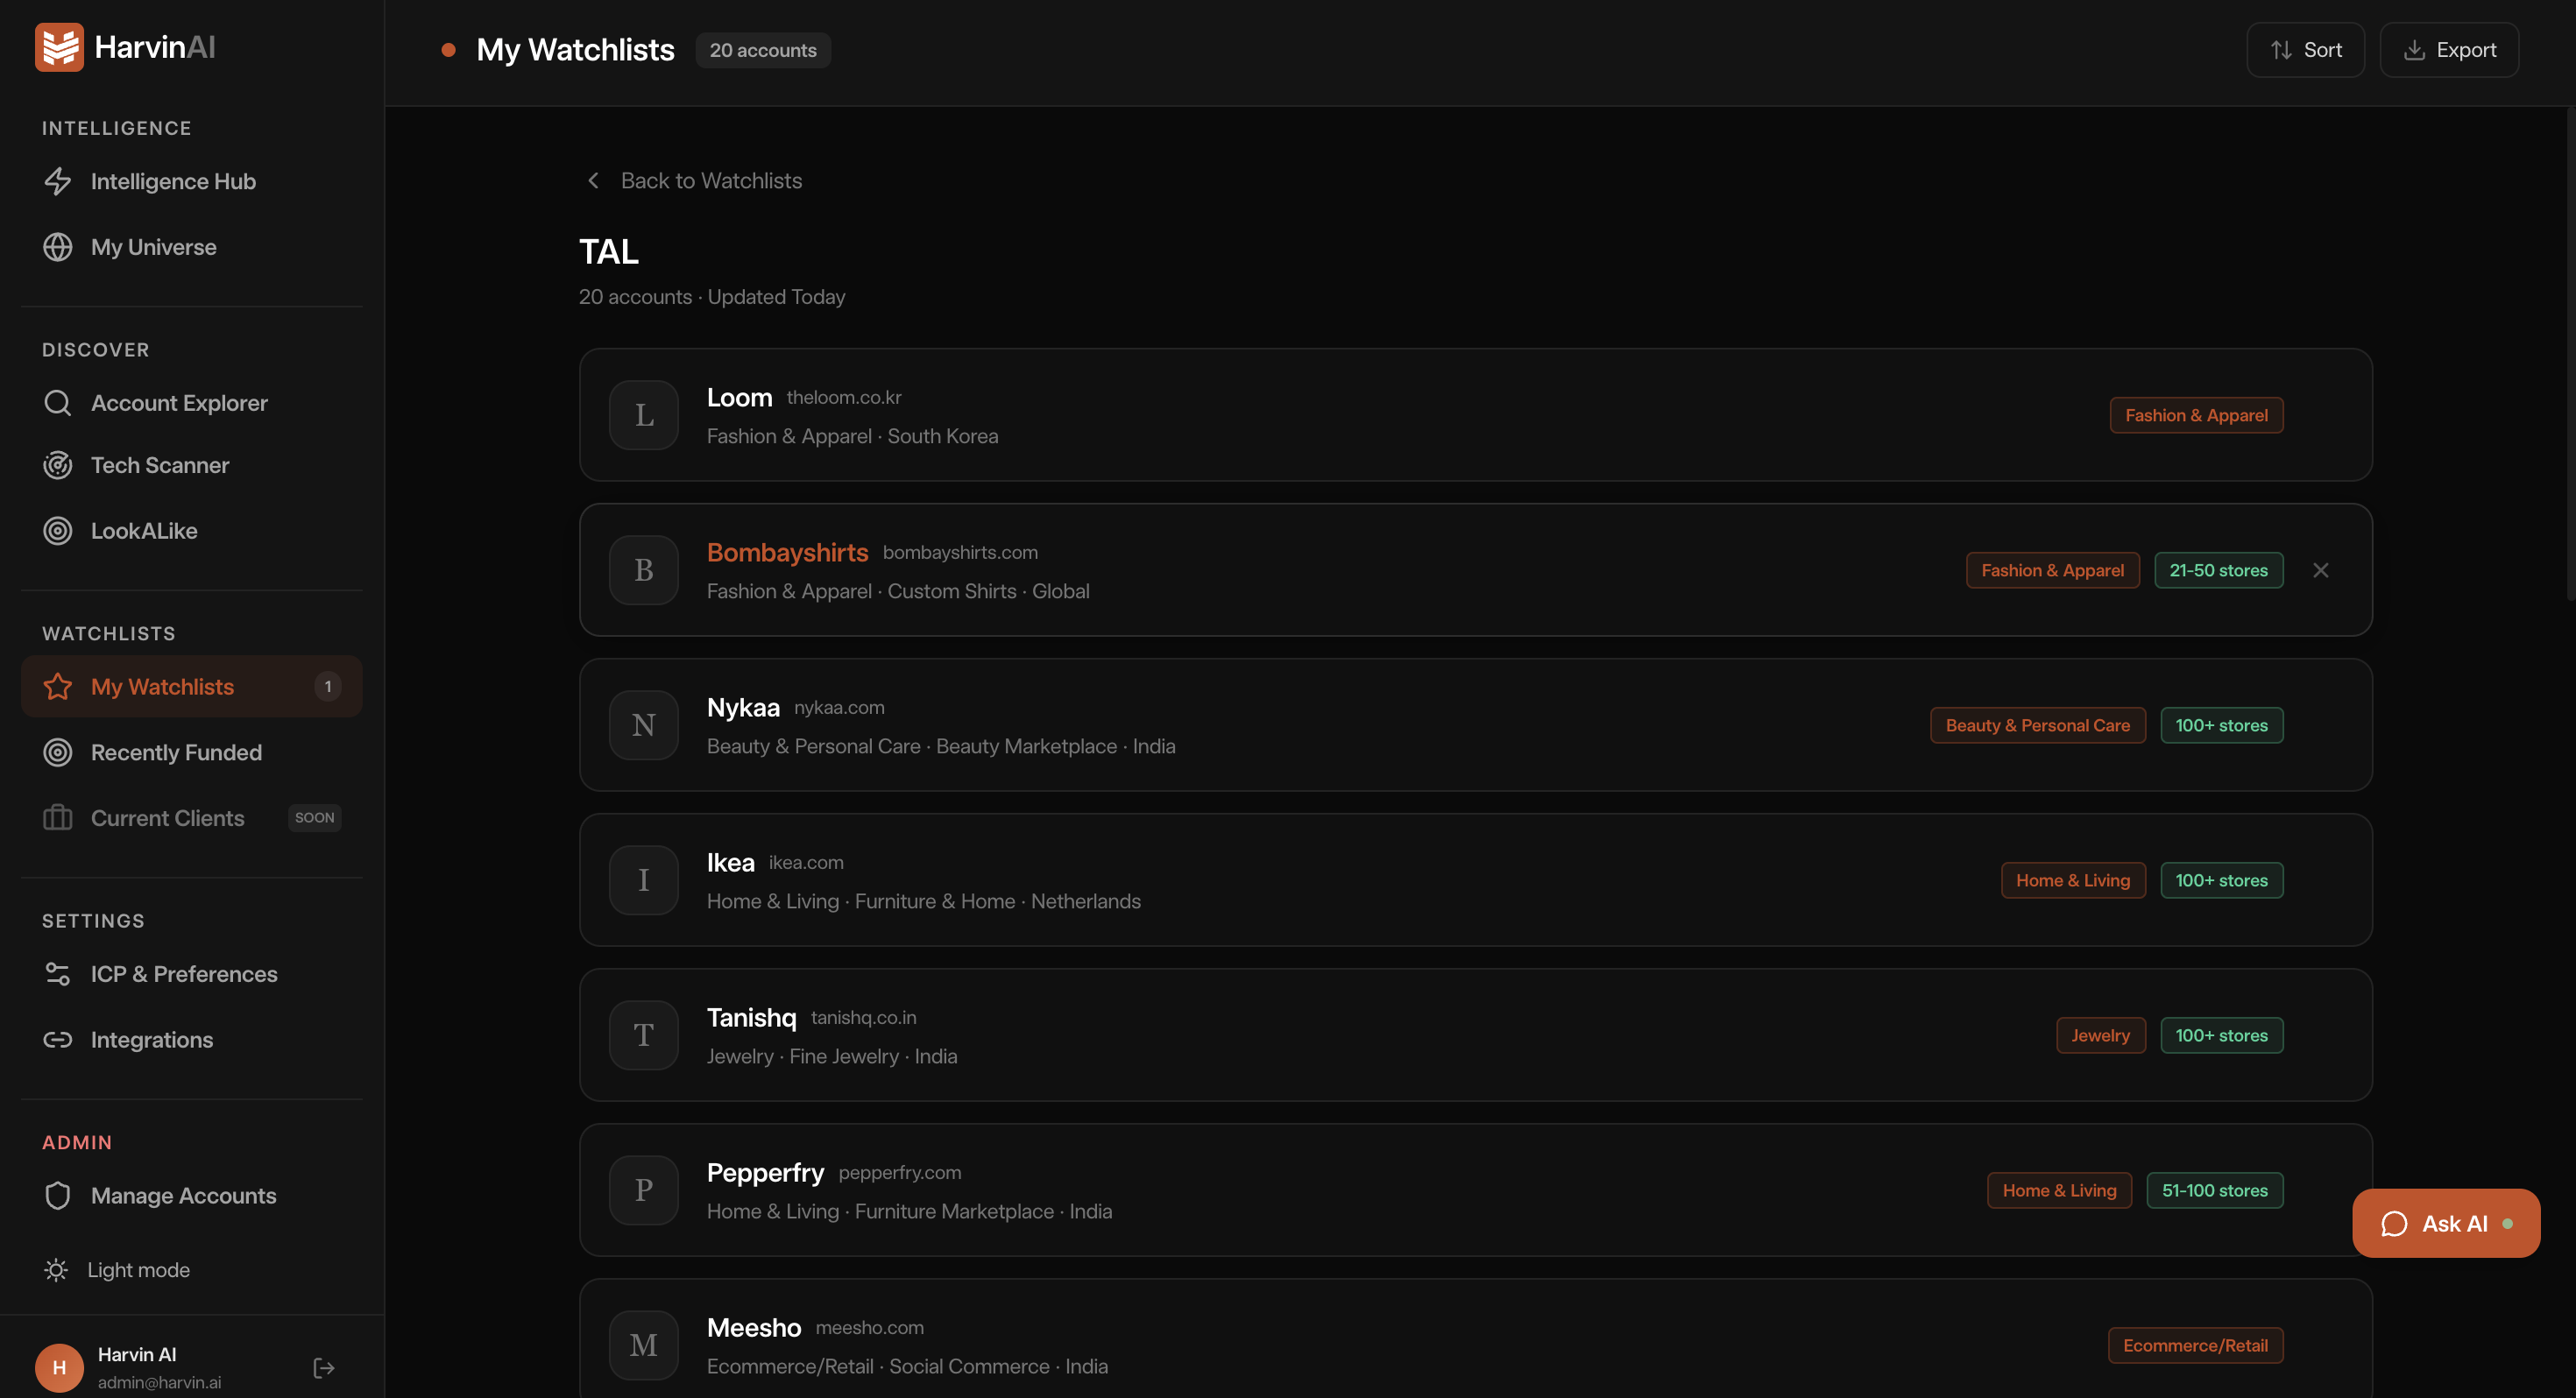Go Back to Watchlists
The image size is (2576, 1398).
tap(694, 181)
